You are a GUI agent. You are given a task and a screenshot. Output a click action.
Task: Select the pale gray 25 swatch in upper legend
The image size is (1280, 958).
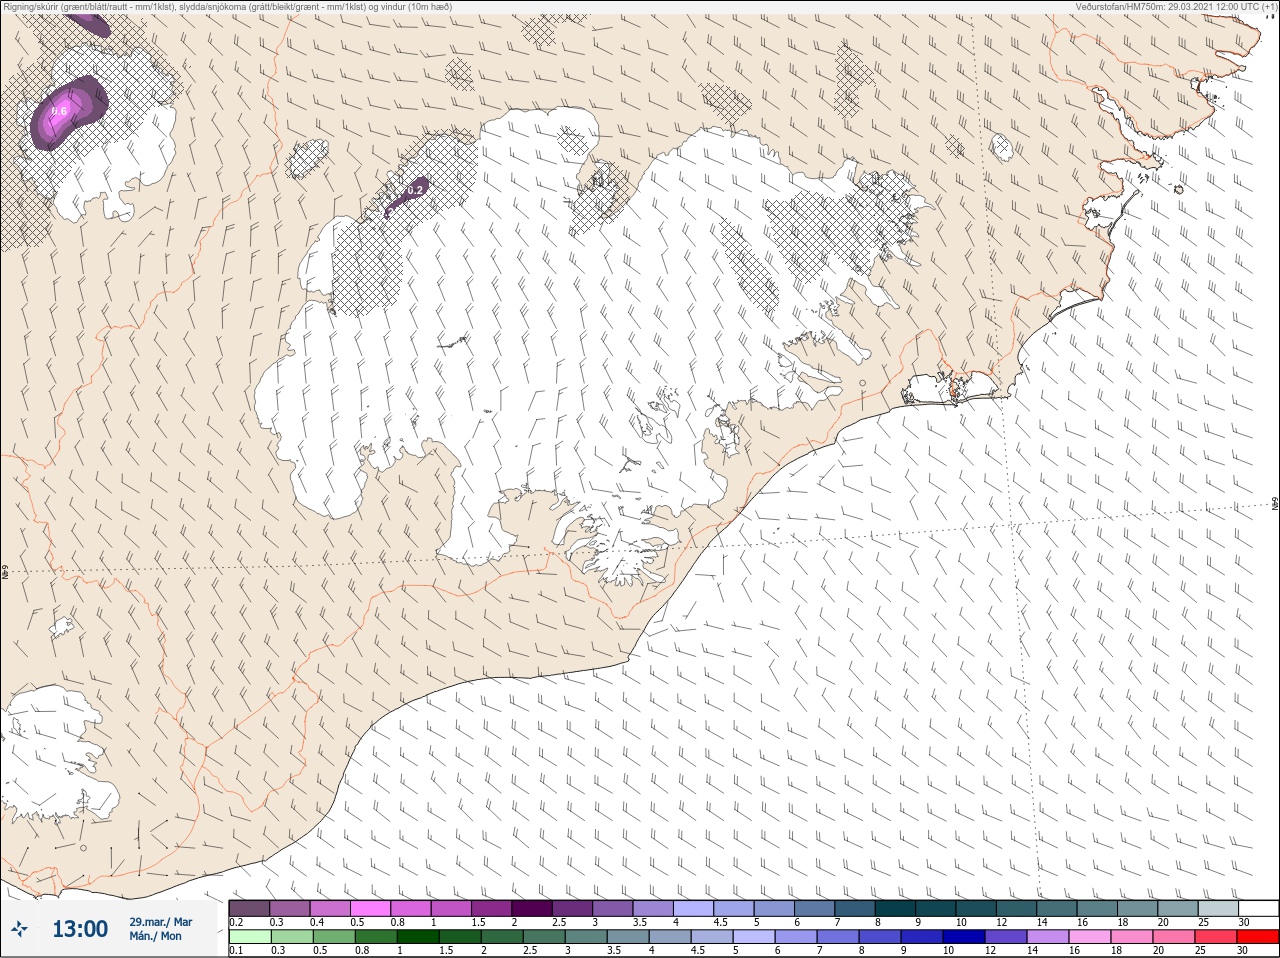click(x=1219, y=908)
